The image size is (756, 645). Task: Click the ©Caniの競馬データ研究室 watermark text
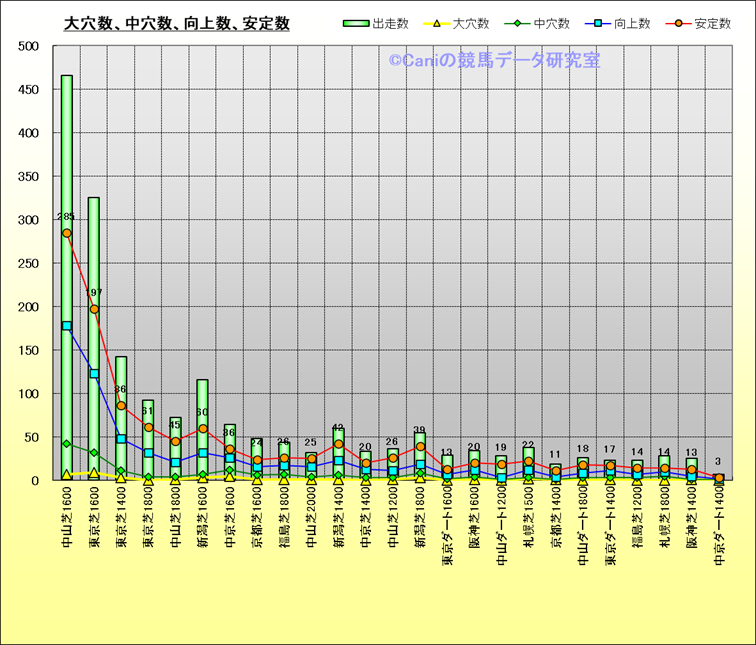494,61
